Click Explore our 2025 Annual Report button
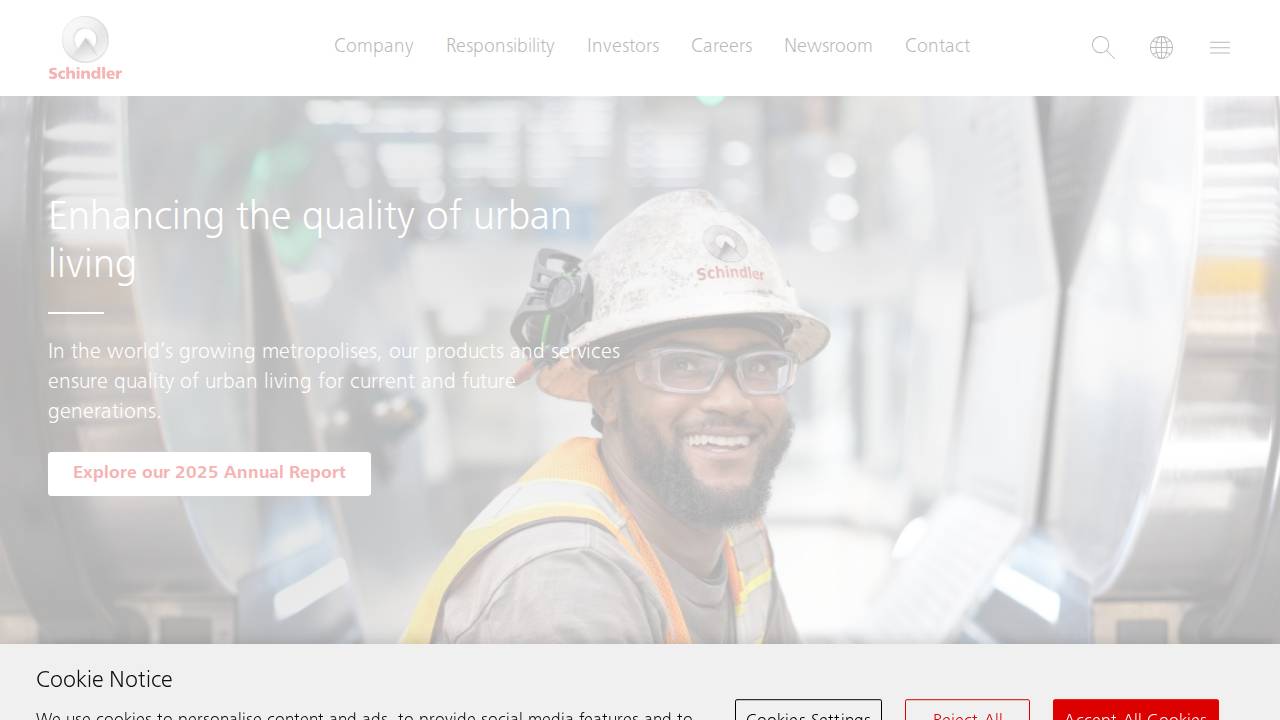This screenshot has width=1280, height=720. [x=209, y=473]
